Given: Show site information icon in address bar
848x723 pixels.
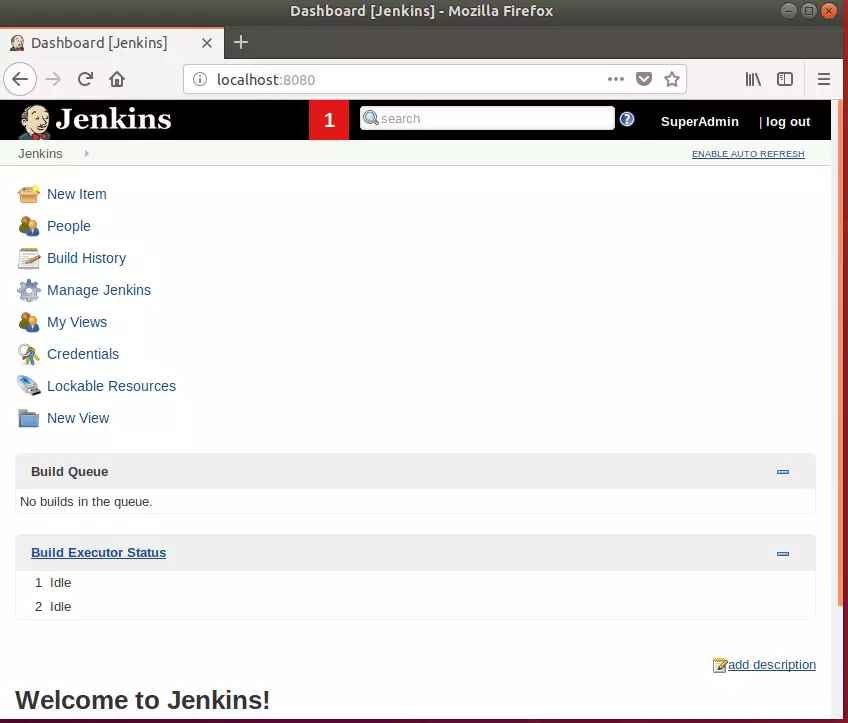Looking at the screenshot, I should pyautogui.click(x=200, y=79).
